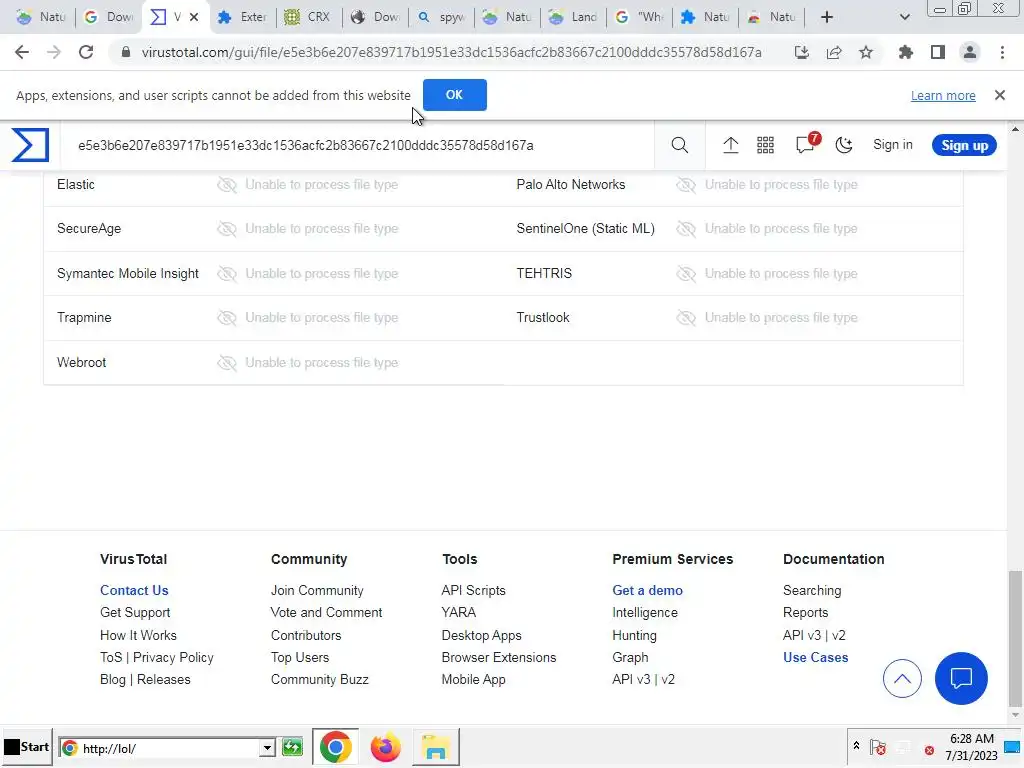This screenshot has width=1024, height=768.
Task: Click the blue chat bubble button
Action: [x=961, y=678]
